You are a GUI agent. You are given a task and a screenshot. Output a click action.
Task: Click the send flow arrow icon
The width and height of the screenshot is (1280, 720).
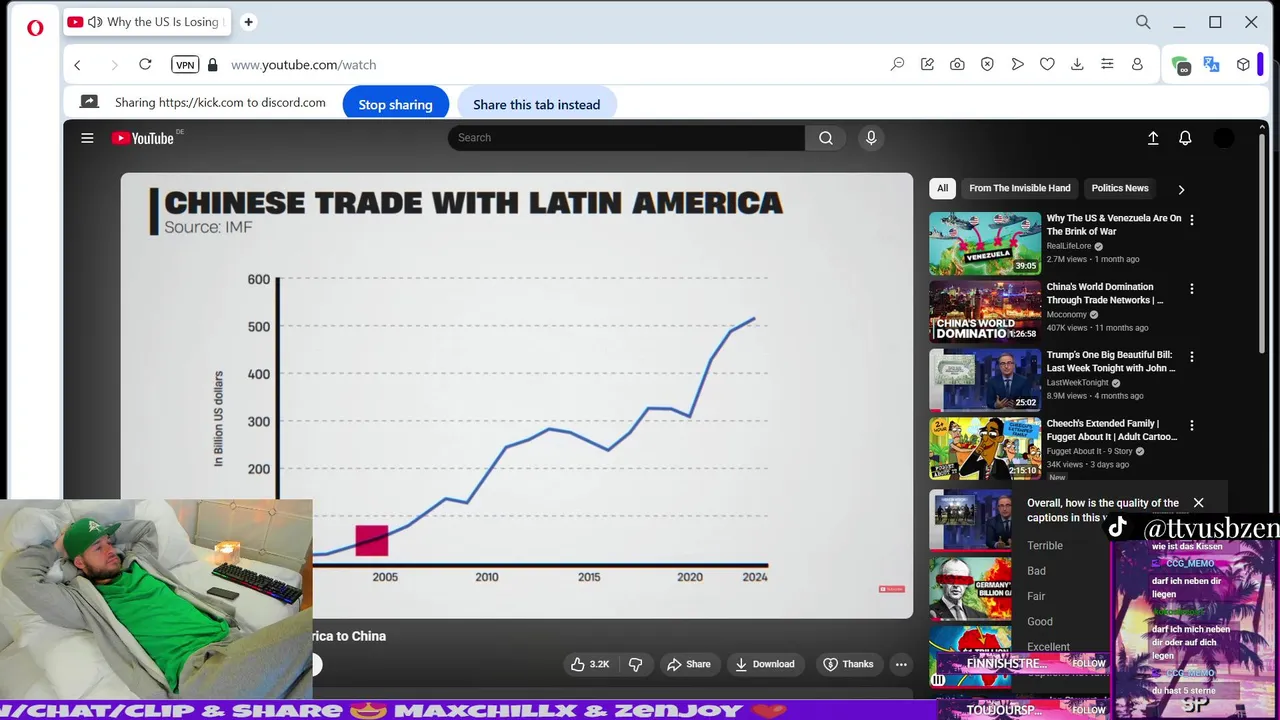click(1017, 64)
